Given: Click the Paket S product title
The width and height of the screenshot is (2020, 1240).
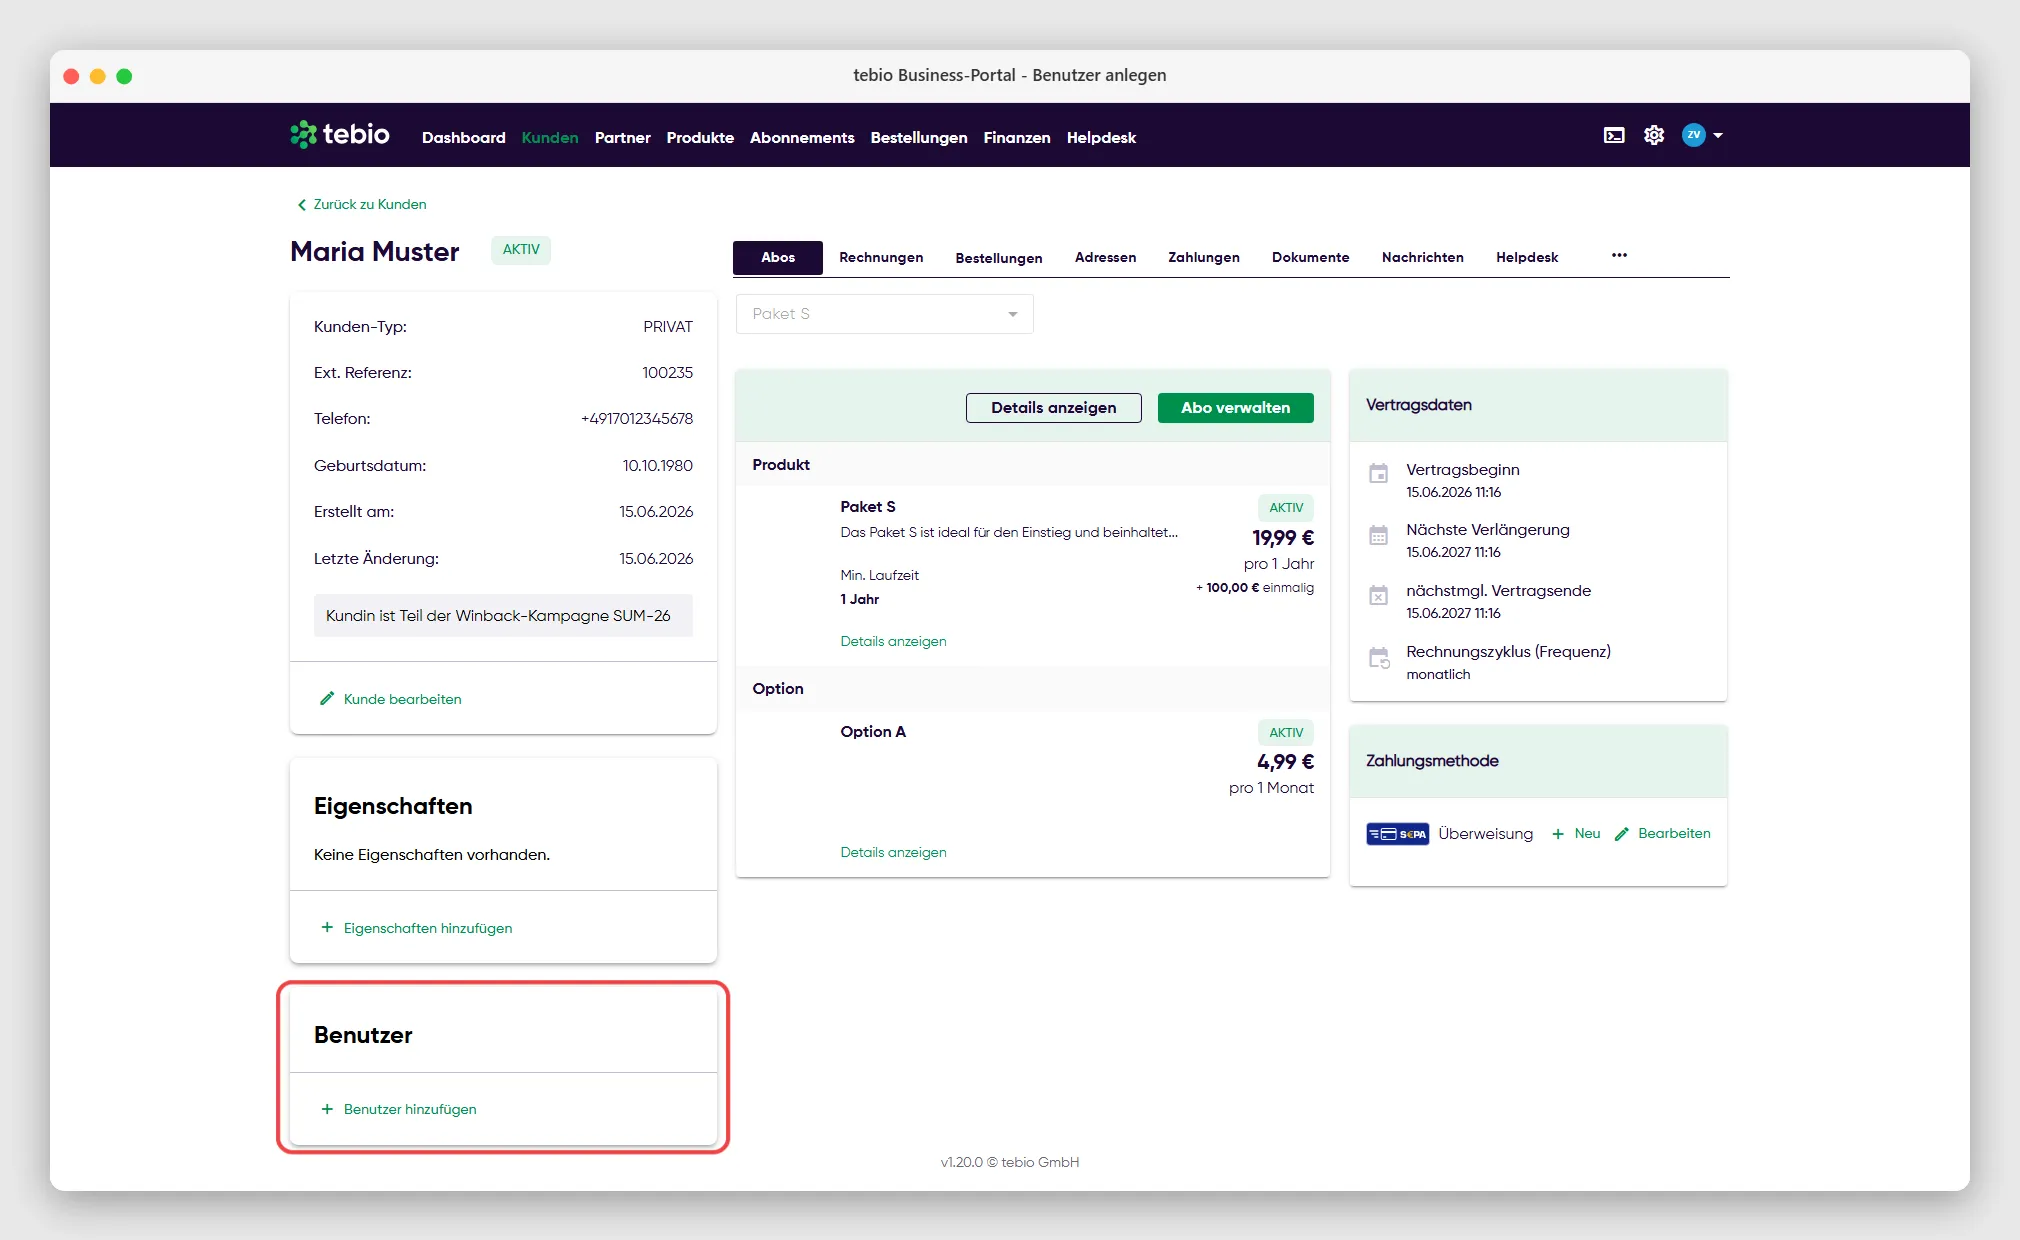Looking at the screenshot, I should tap(868, 507).
